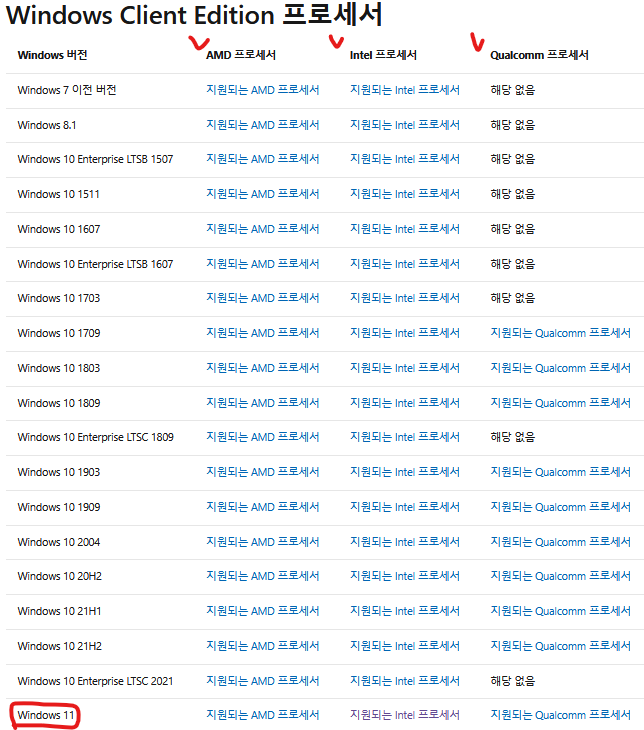Viewport: 644px width, 730px height.
Task: Open AMD link for Windows 10 Enterprise LTSB 1507
Action: point(263,159)
